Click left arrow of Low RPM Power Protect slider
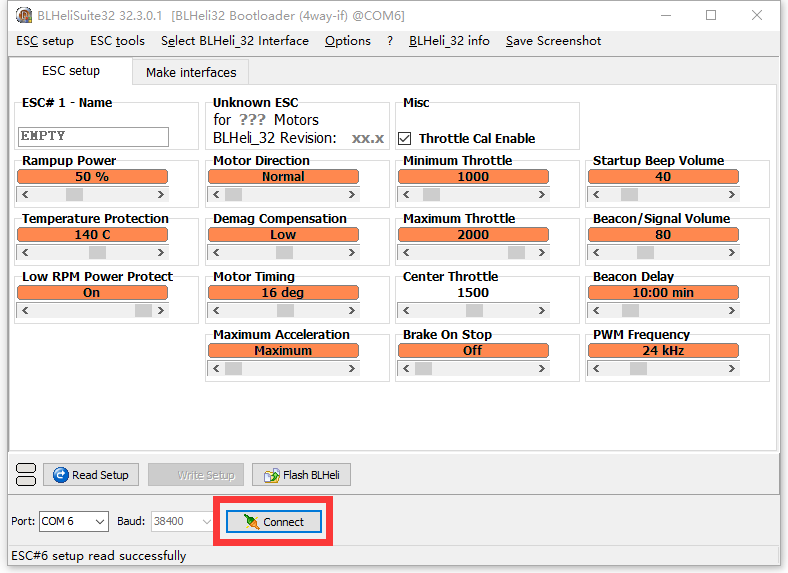Viewport: 788px width, 573px height. click(x=25, y=311)
